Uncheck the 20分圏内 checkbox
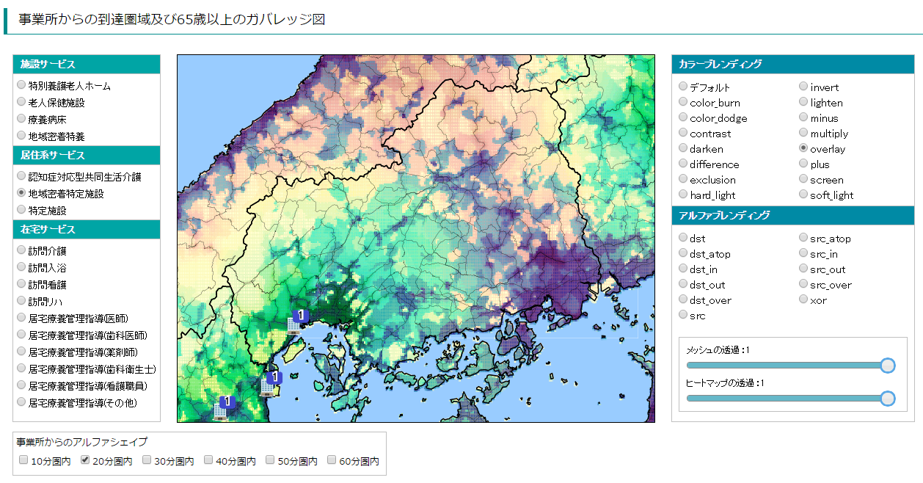 coord(85,461)
